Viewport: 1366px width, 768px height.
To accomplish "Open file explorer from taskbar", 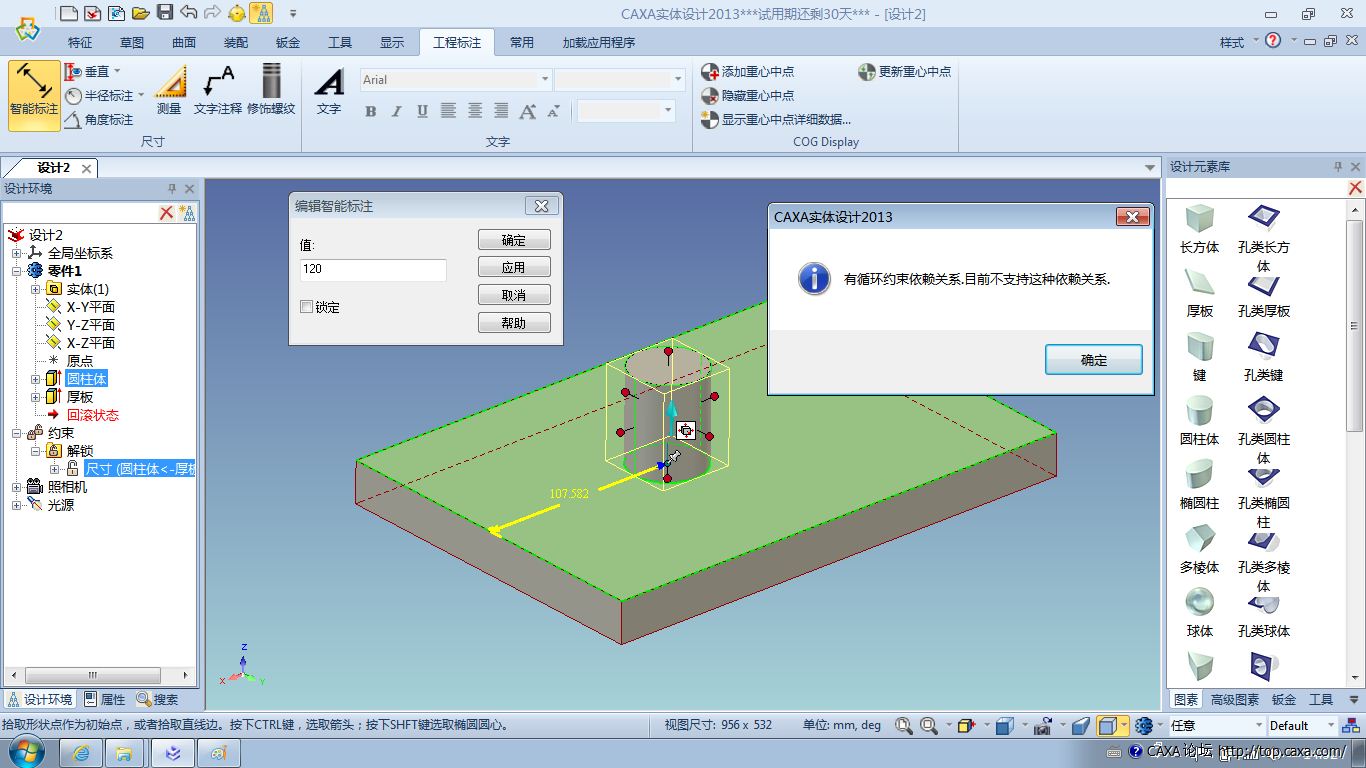I will point(126,752).
